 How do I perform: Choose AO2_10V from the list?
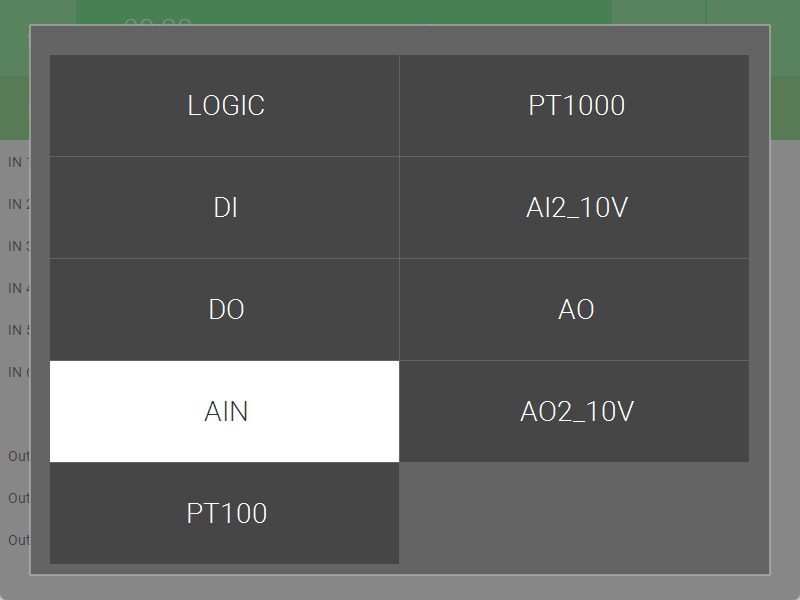click(x=575, y=412)
